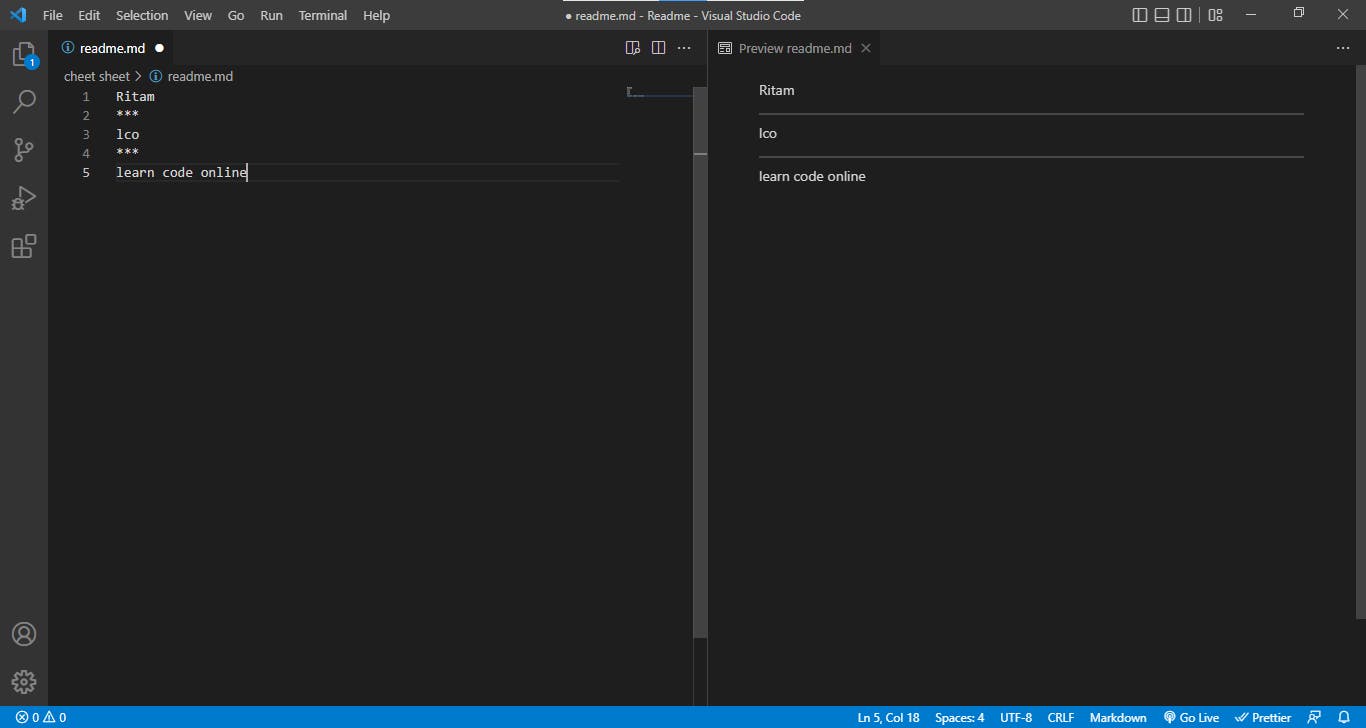Viewport: 1366px width, 728px height.
Task: Toggle Primary Side Bar layout button
Action: click(x=1140, y=15)
